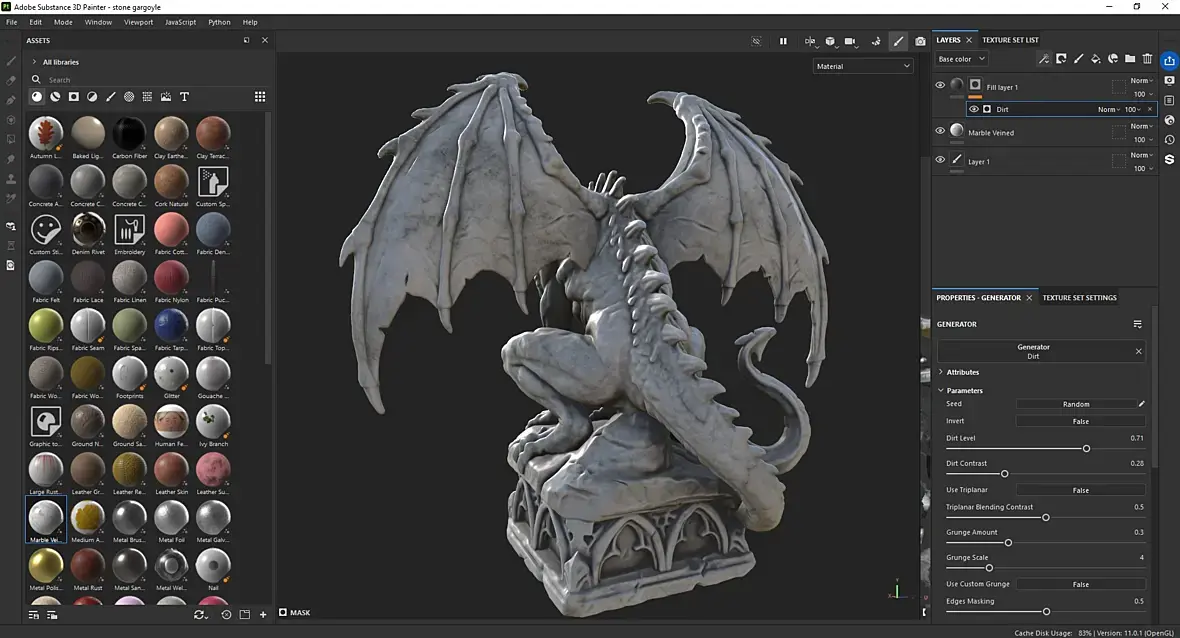
Task: Open the camera screenshot icon in viewport toolbar
Action: (920, 41)
